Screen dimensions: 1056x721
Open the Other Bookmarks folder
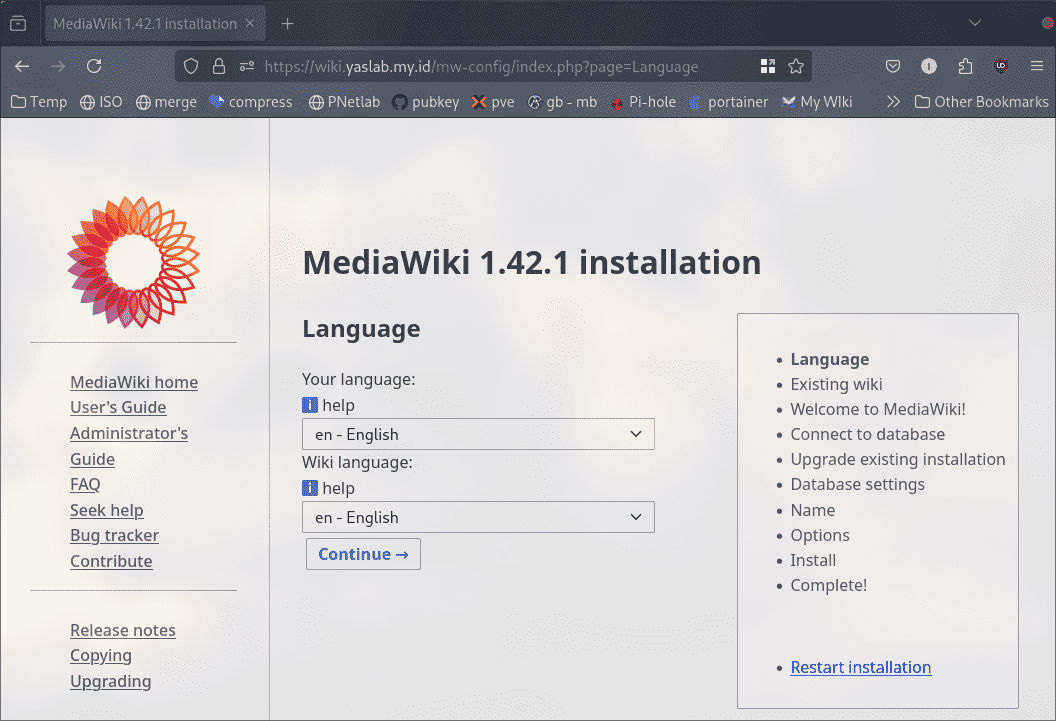tap(981, 102)
